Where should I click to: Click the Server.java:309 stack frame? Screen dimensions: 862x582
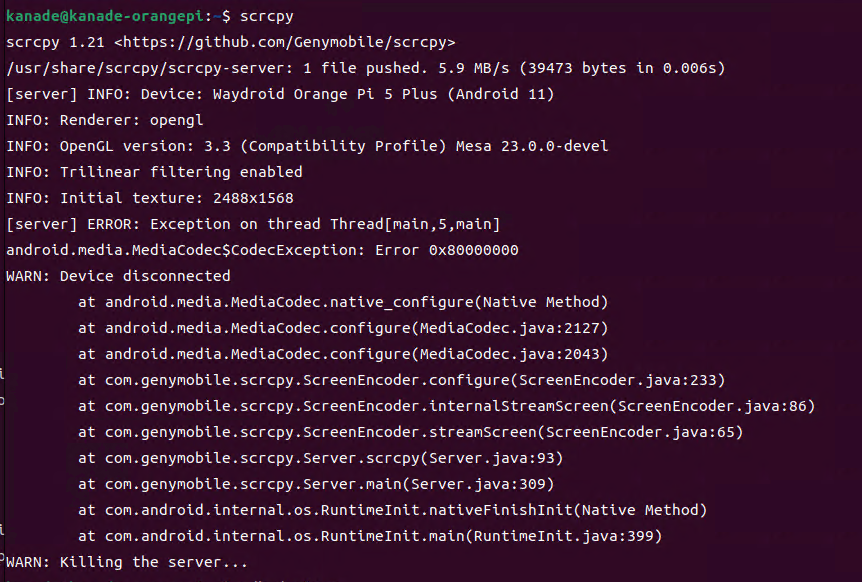pos(320,484)
